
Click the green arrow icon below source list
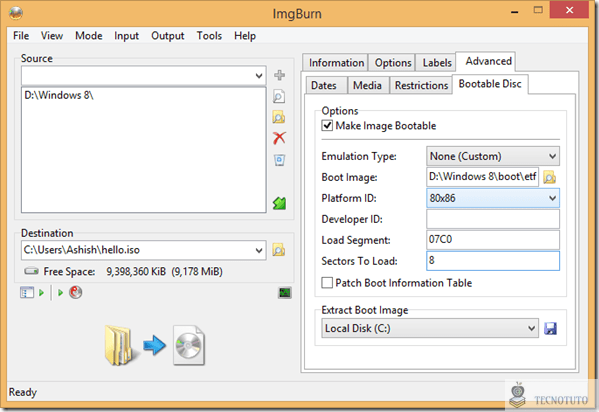tap(280, 203)
